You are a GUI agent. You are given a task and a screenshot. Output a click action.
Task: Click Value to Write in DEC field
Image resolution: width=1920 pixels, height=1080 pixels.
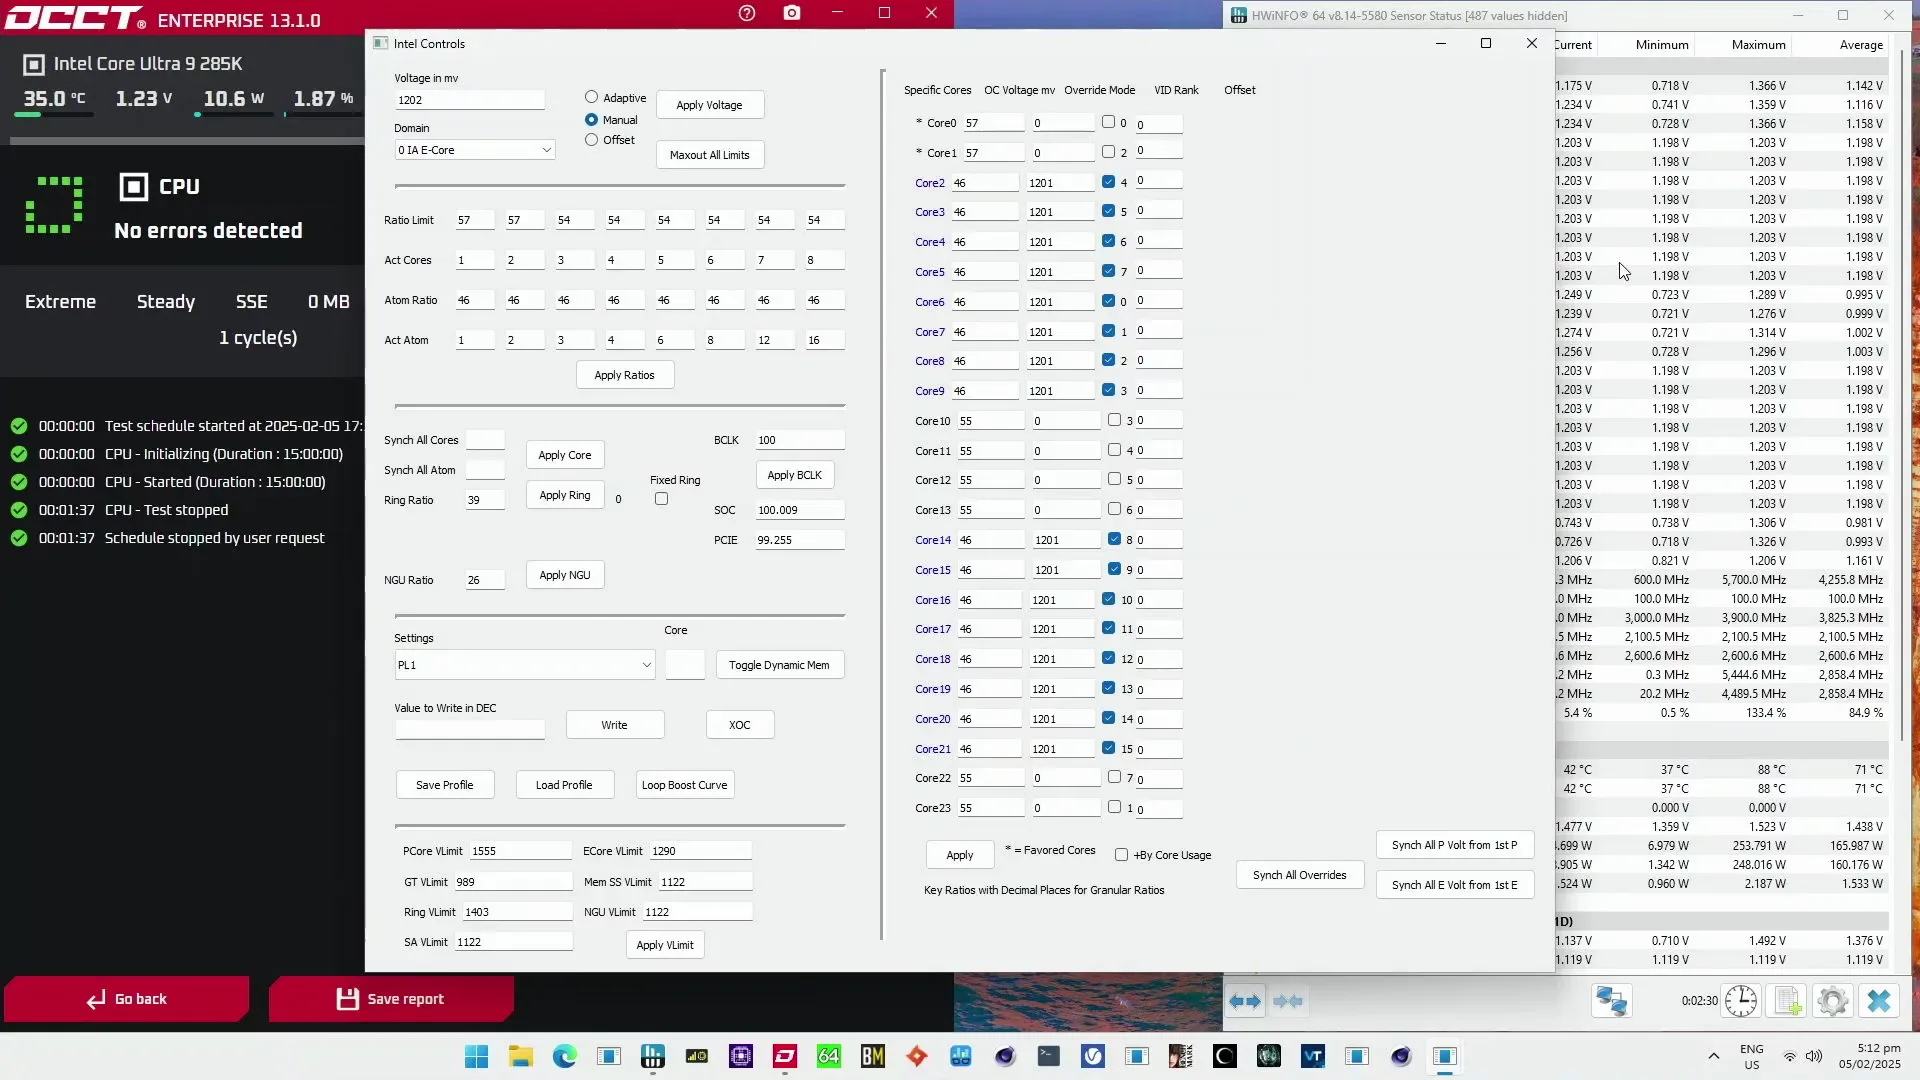(x=470, y=730)
